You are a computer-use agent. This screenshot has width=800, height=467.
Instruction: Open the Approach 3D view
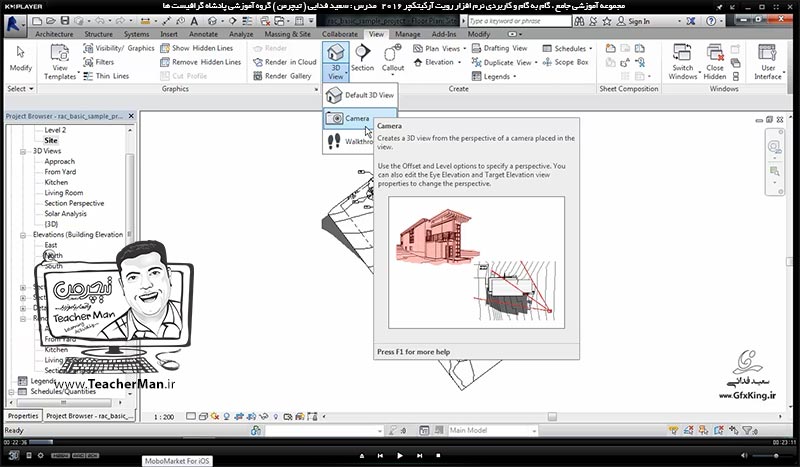[59, 161]
